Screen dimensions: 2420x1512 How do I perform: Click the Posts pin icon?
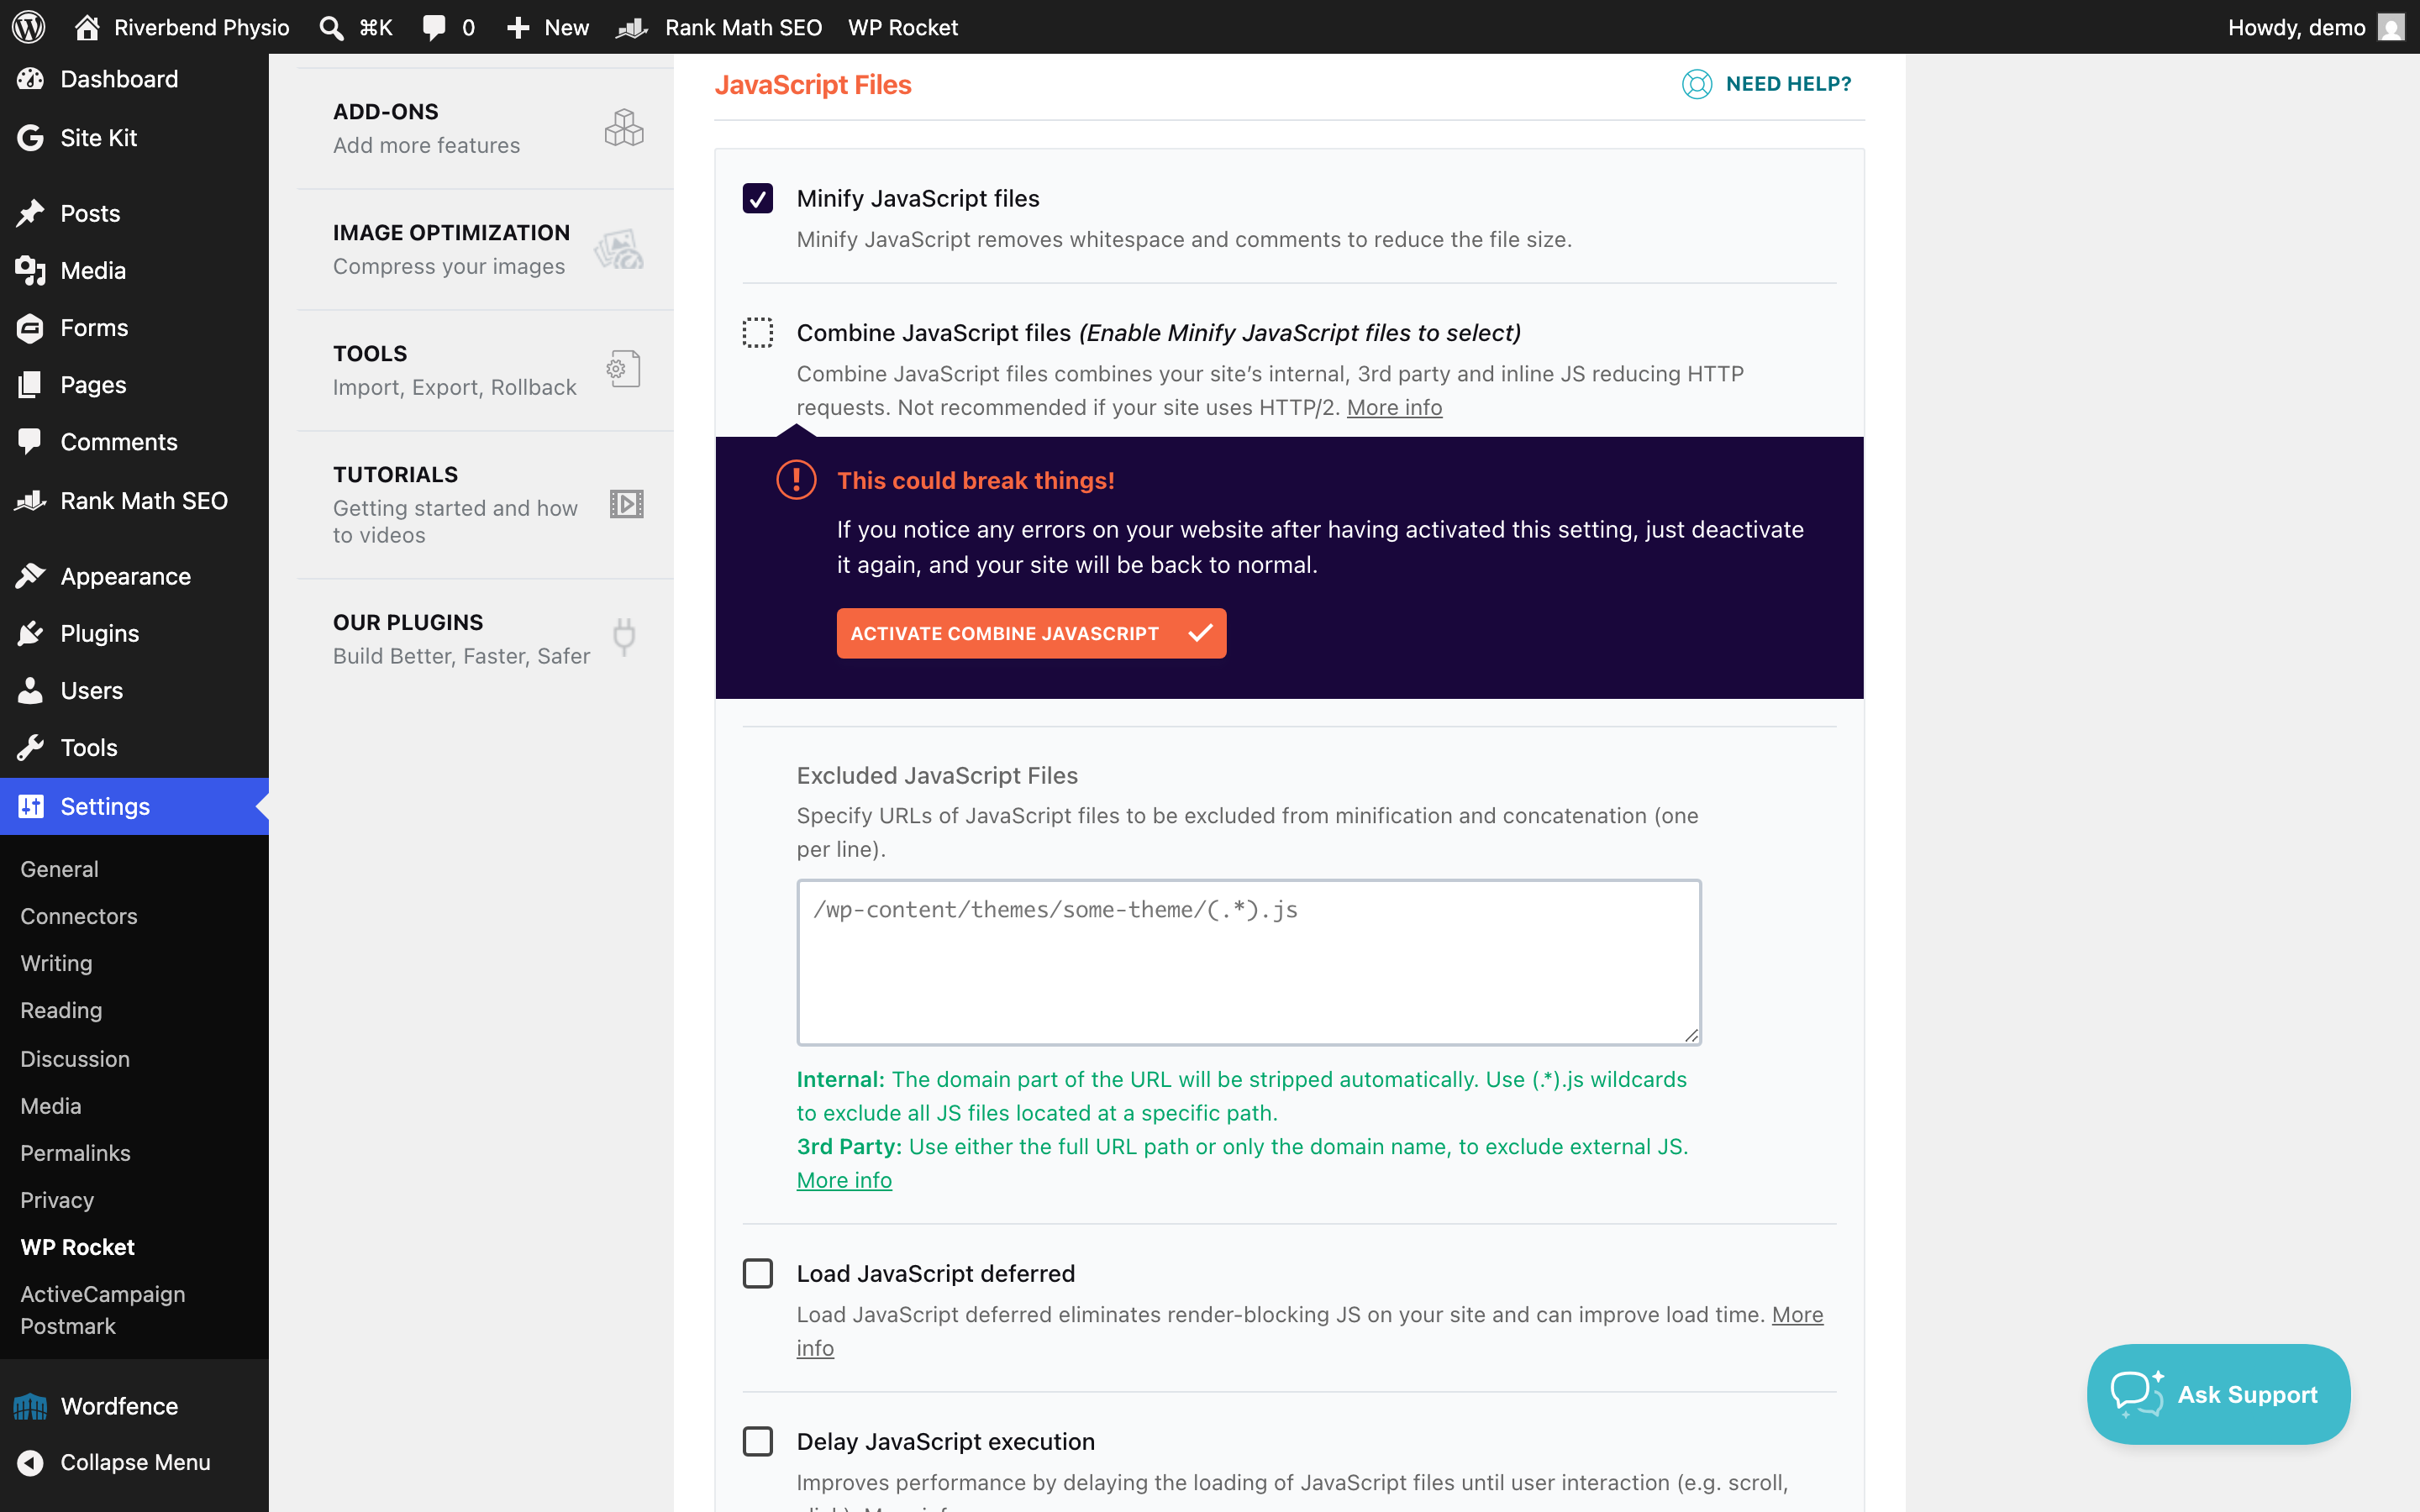[30, 213]
